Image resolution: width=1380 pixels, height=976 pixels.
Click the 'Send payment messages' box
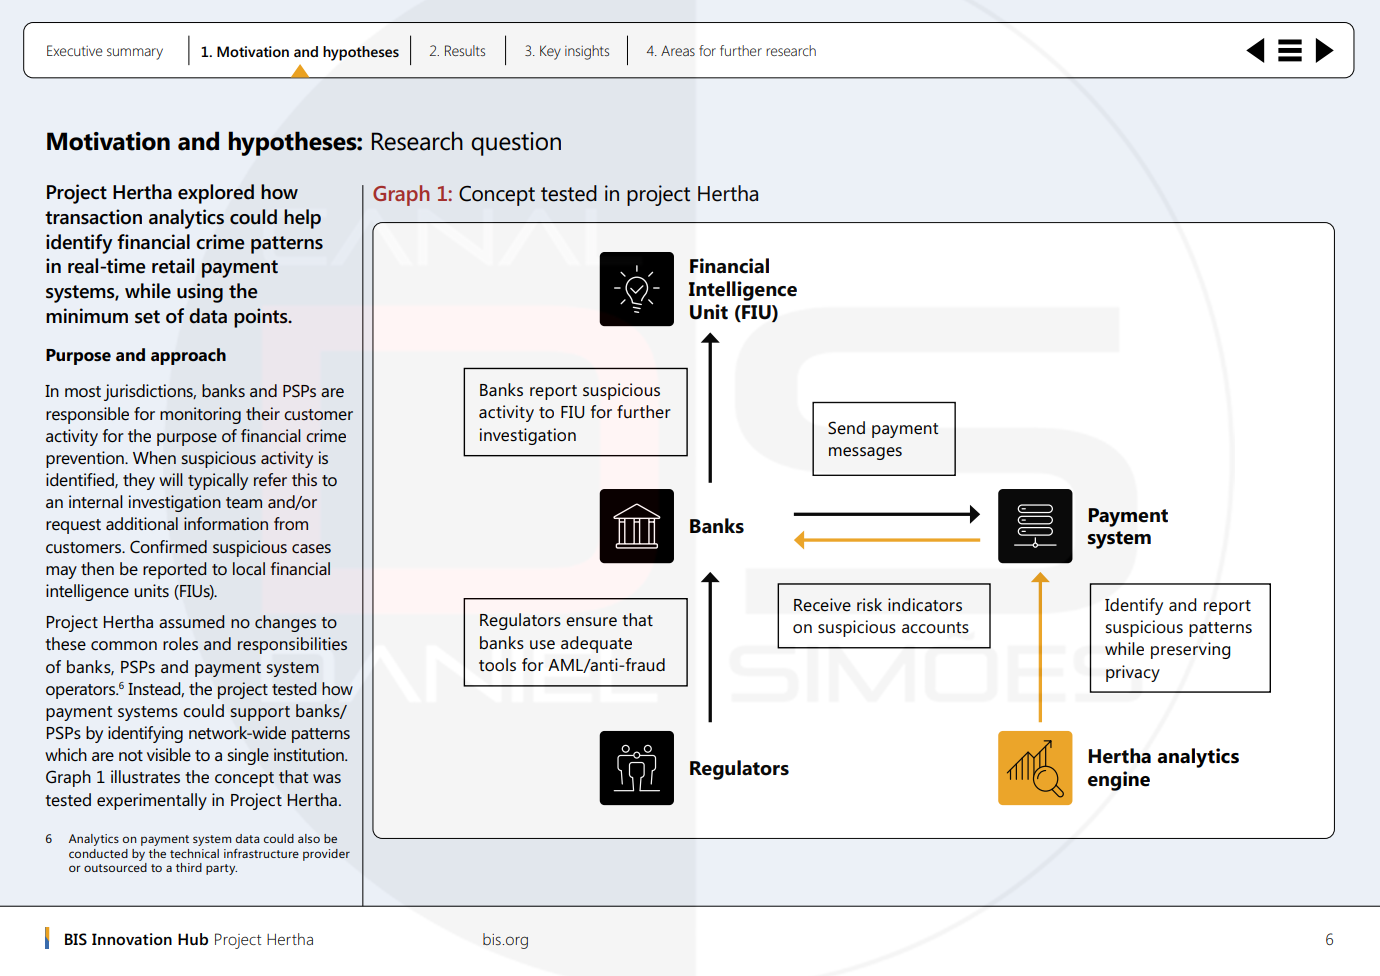click(x=884, y=439)
